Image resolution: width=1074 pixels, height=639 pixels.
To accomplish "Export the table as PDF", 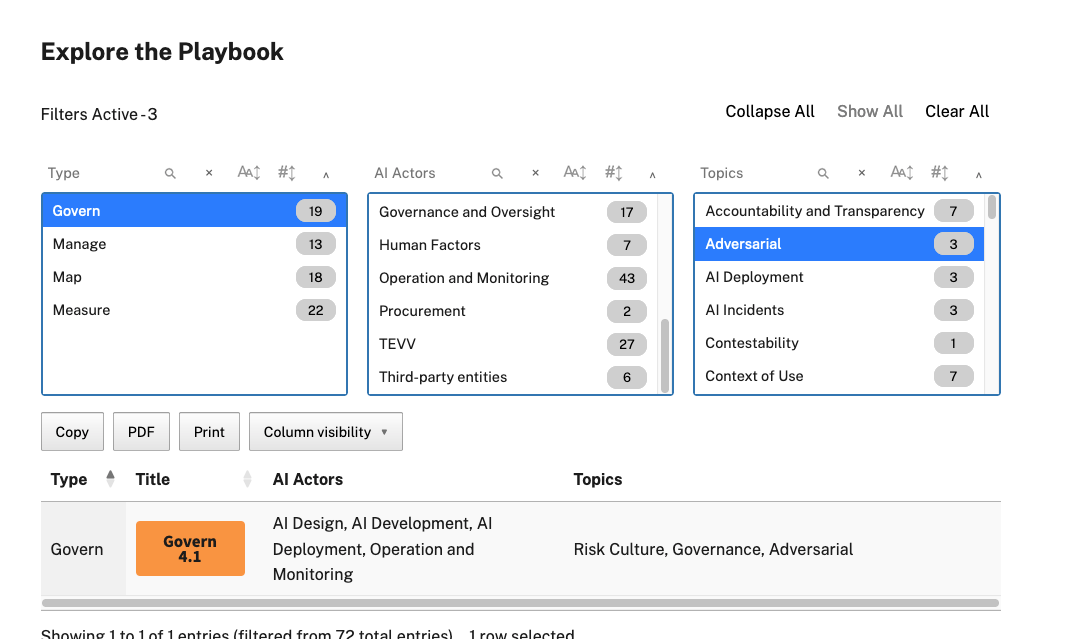I will click(x=141, y=431).
